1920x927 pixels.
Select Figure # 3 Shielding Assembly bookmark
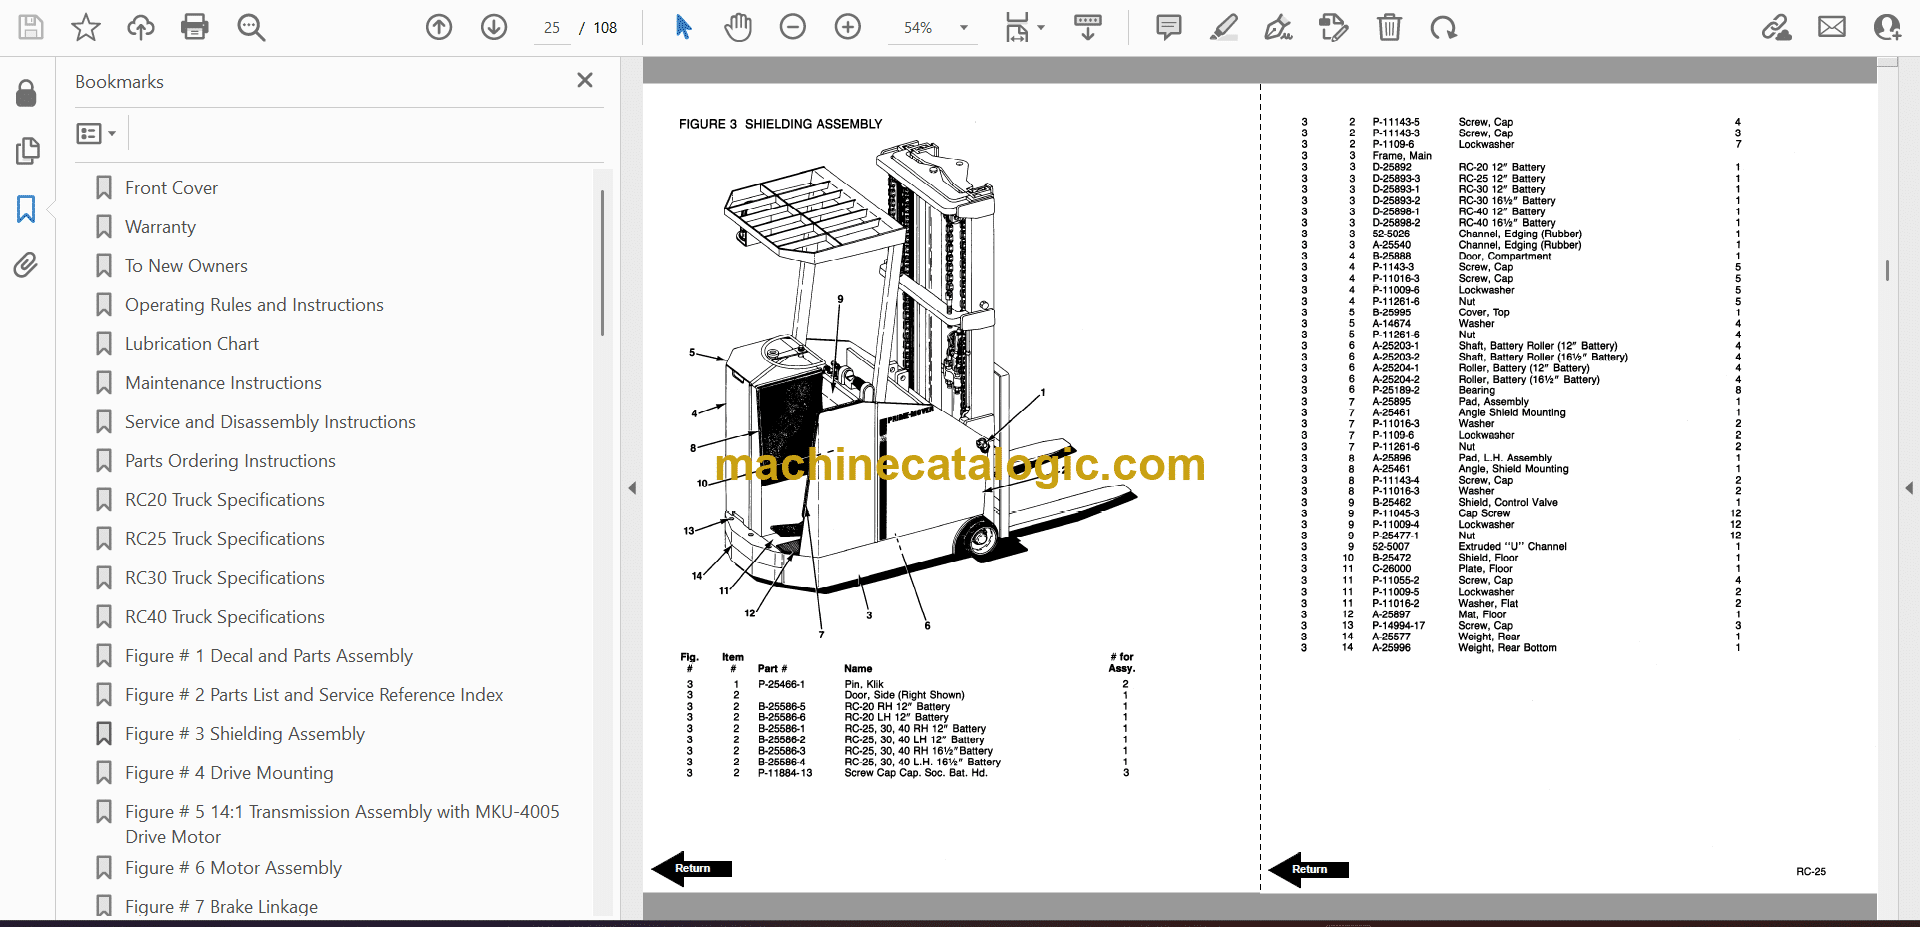pyautogui.click(x=244, y=734)
